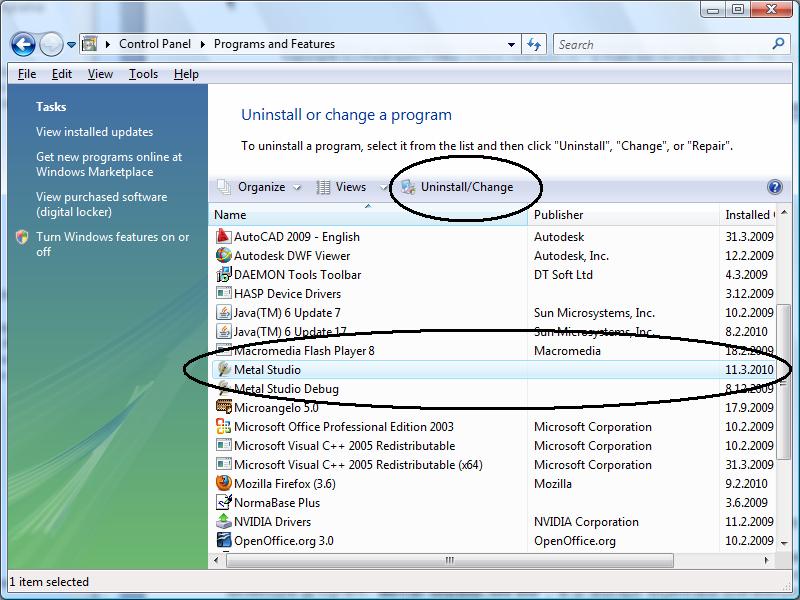Open the address bar history dropdown
This screenshot has height=600, width=800.
click(511, 45)
